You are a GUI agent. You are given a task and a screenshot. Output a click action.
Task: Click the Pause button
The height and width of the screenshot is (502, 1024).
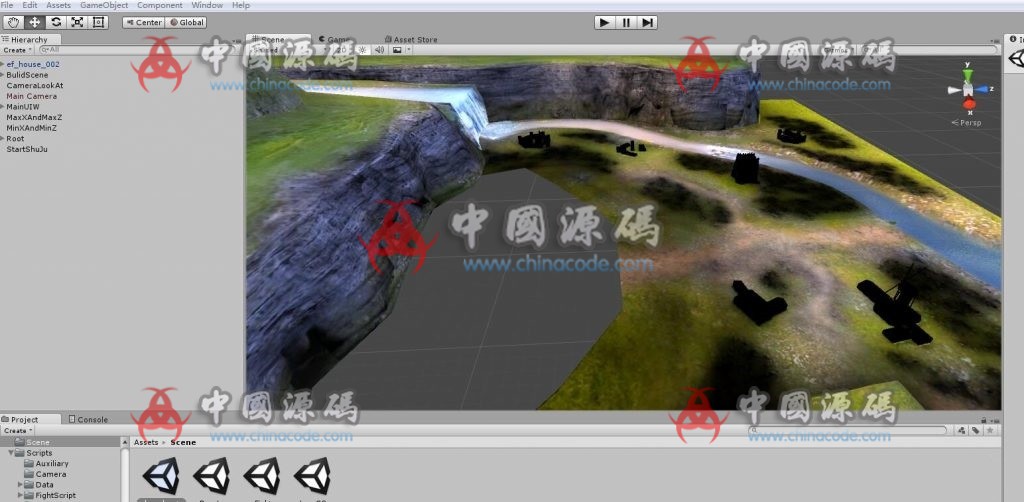pos(626,22)
